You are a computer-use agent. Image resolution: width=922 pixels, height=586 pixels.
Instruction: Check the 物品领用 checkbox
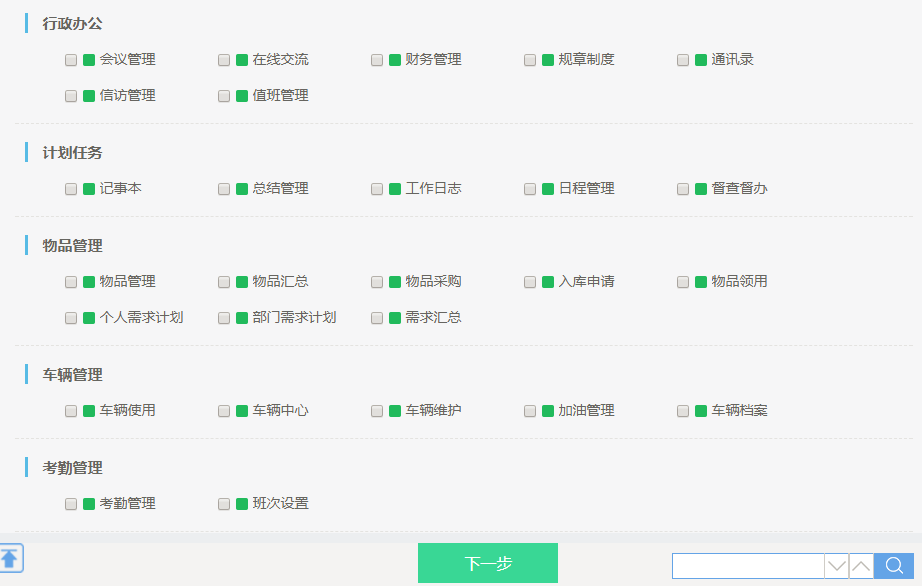(683, 282)
